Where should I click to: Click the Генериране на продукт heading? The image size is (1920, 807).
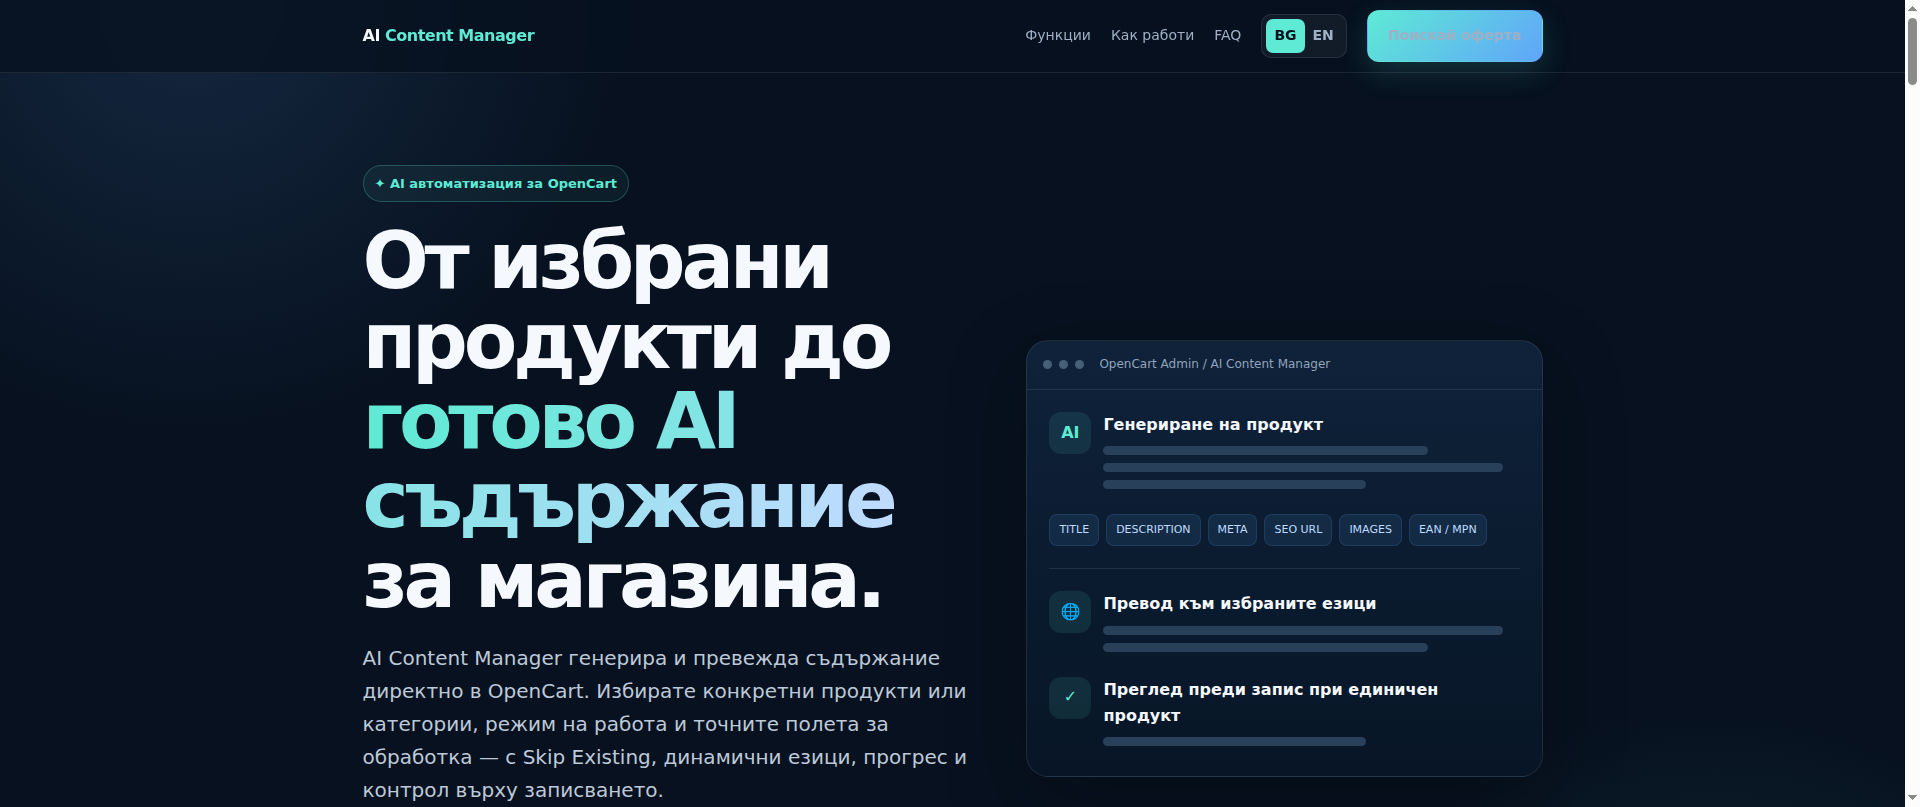(x=1213, y=424)
